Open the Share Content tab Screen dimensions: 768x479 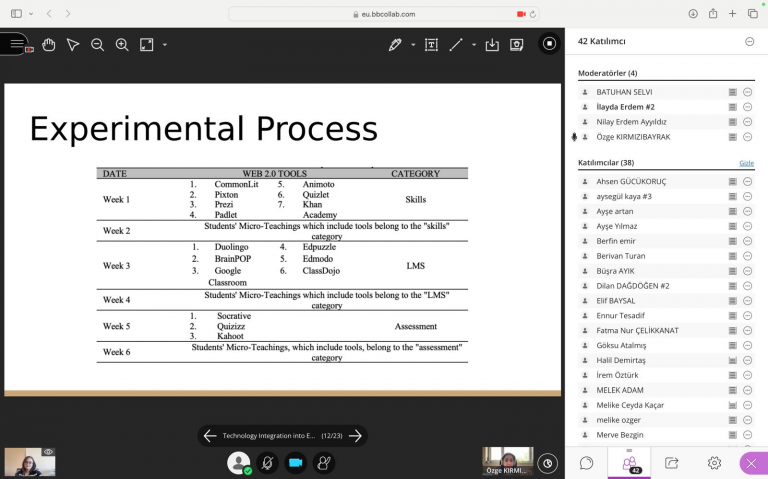(672, 462)
